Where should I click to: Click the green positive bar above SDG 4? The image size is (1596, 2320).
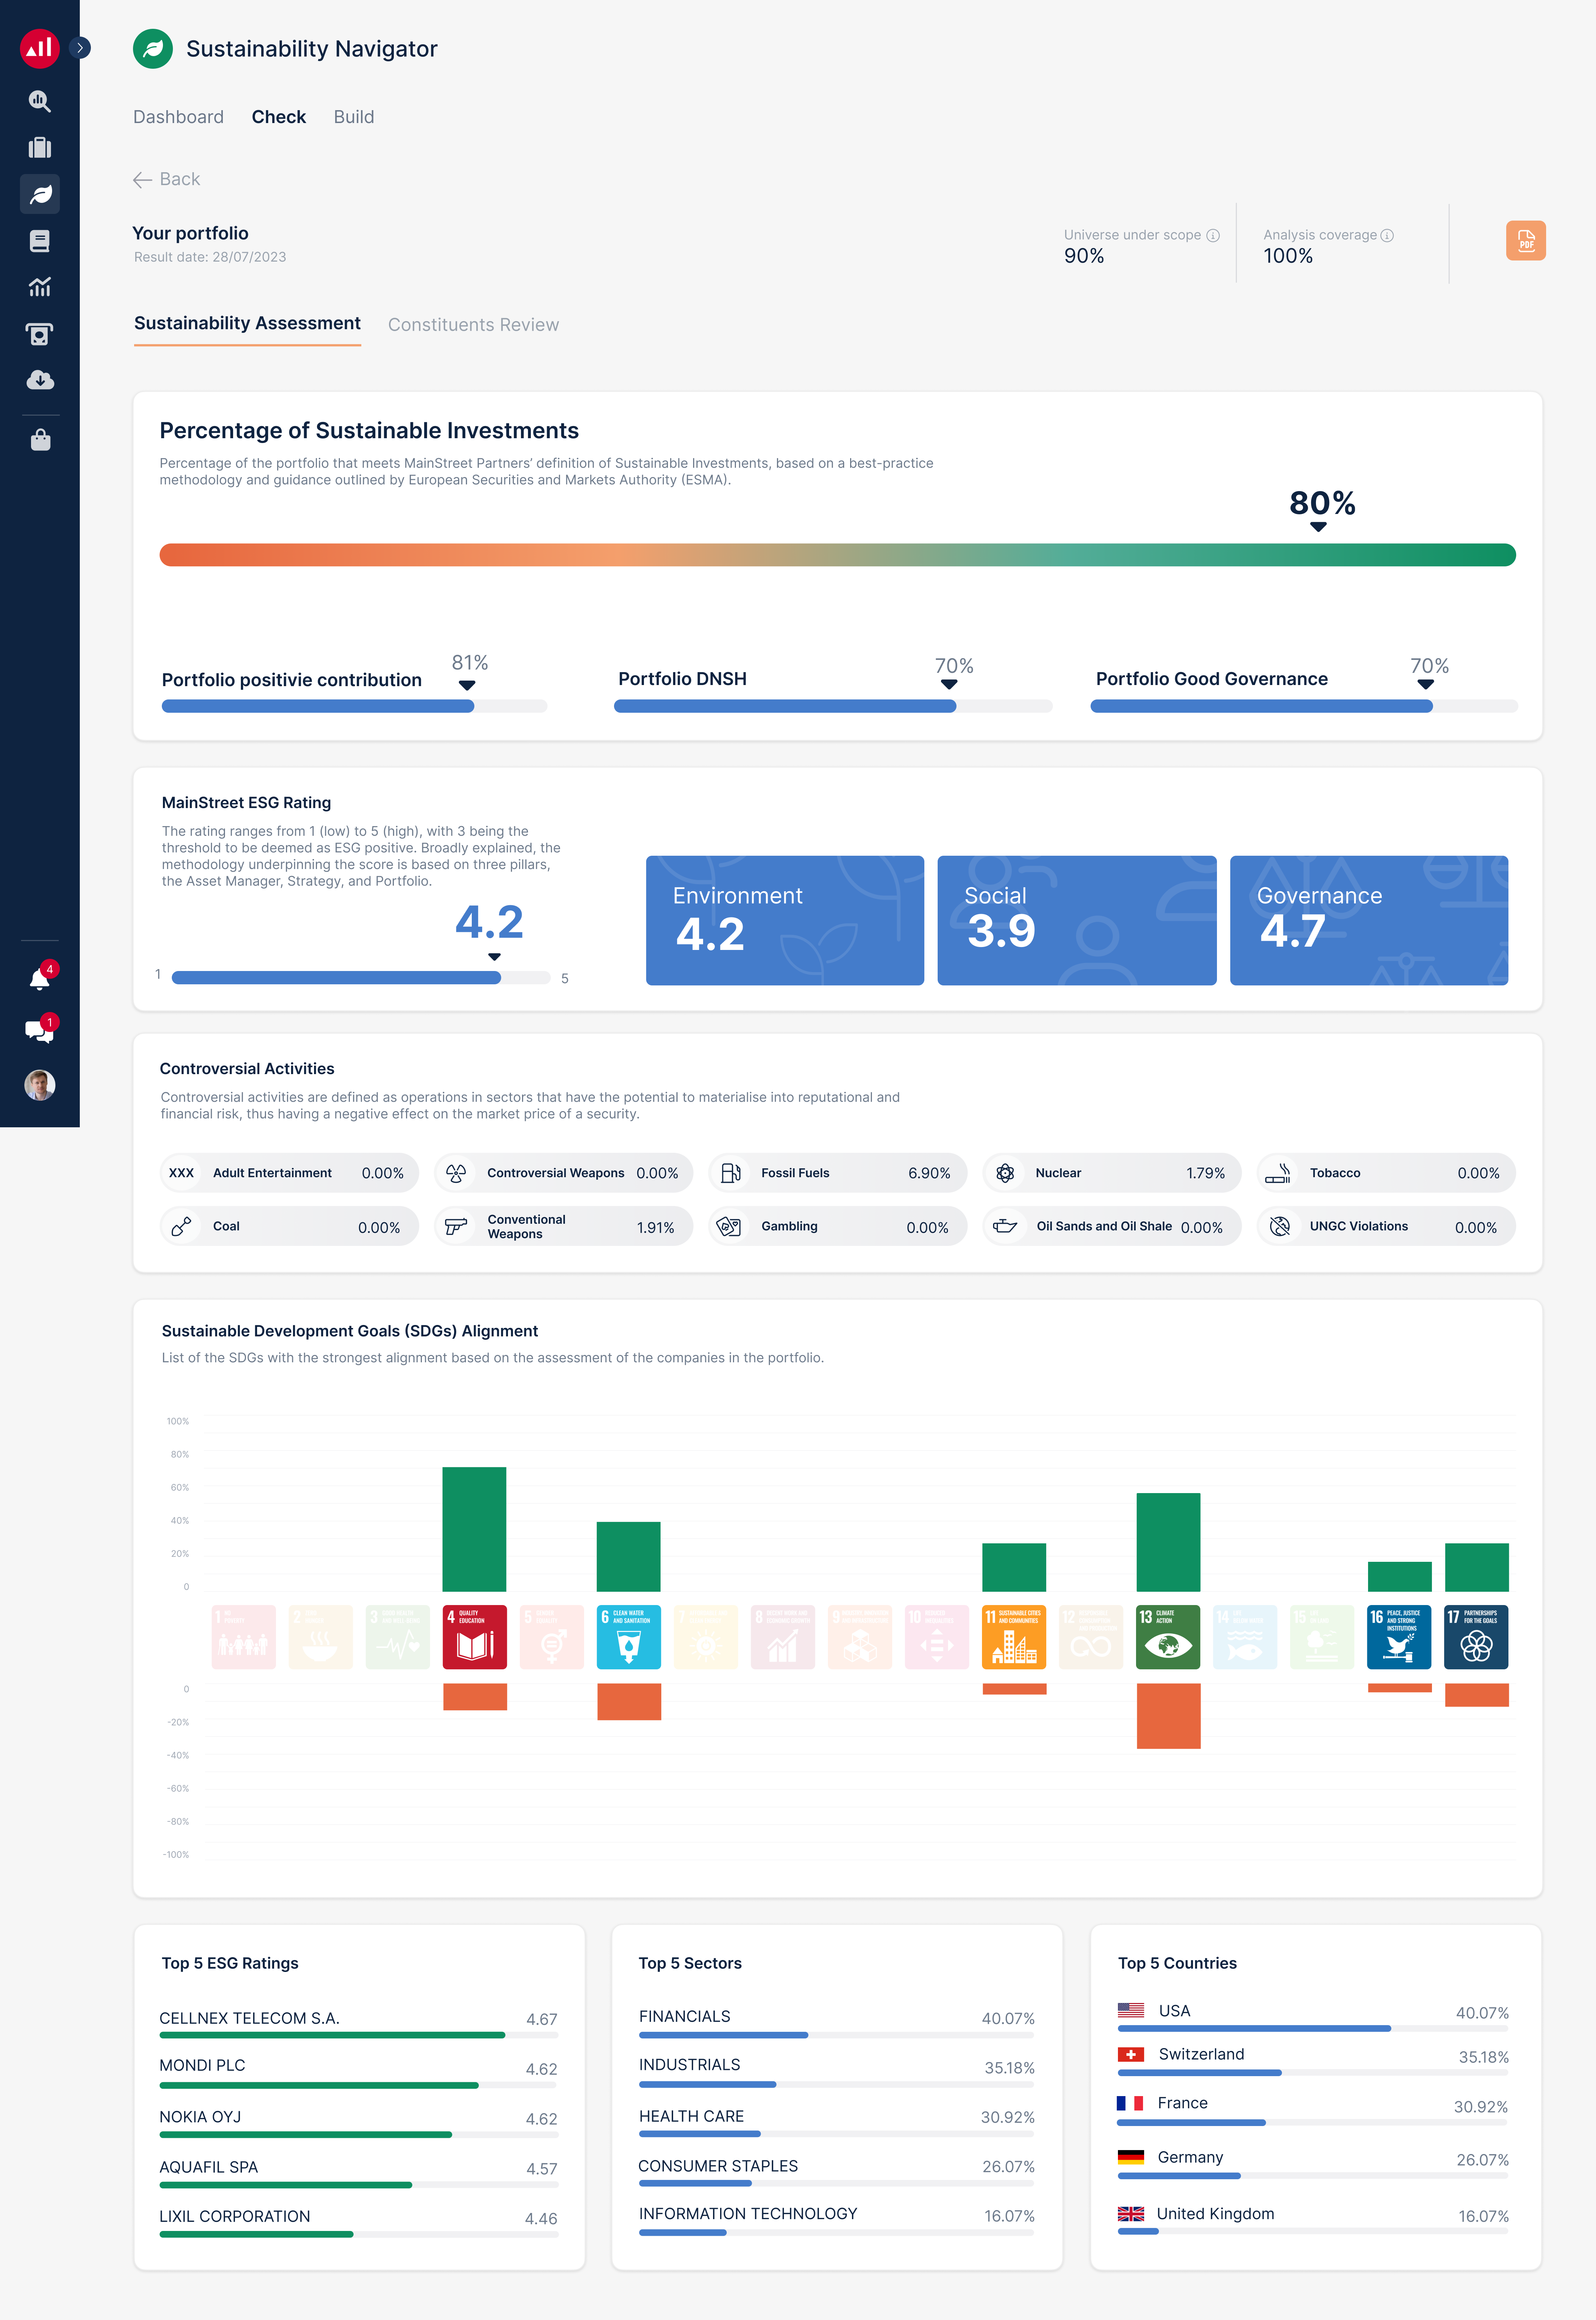pos(474,1529)
